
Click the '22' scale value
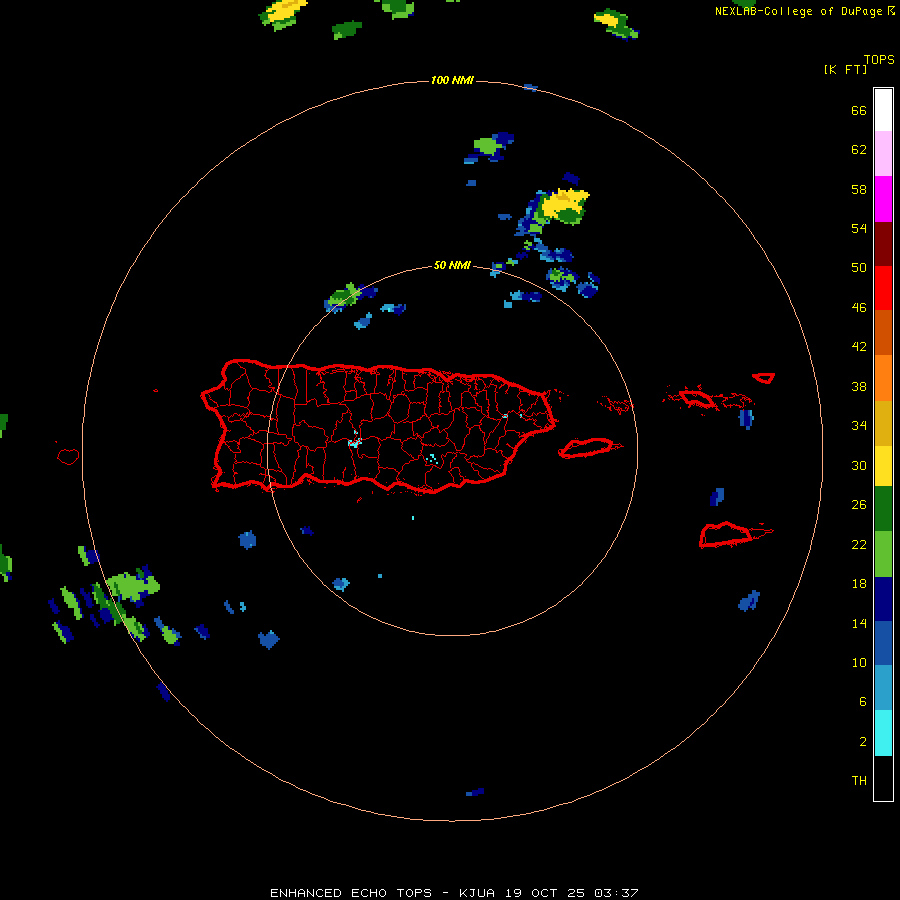(x=859, y=544)
